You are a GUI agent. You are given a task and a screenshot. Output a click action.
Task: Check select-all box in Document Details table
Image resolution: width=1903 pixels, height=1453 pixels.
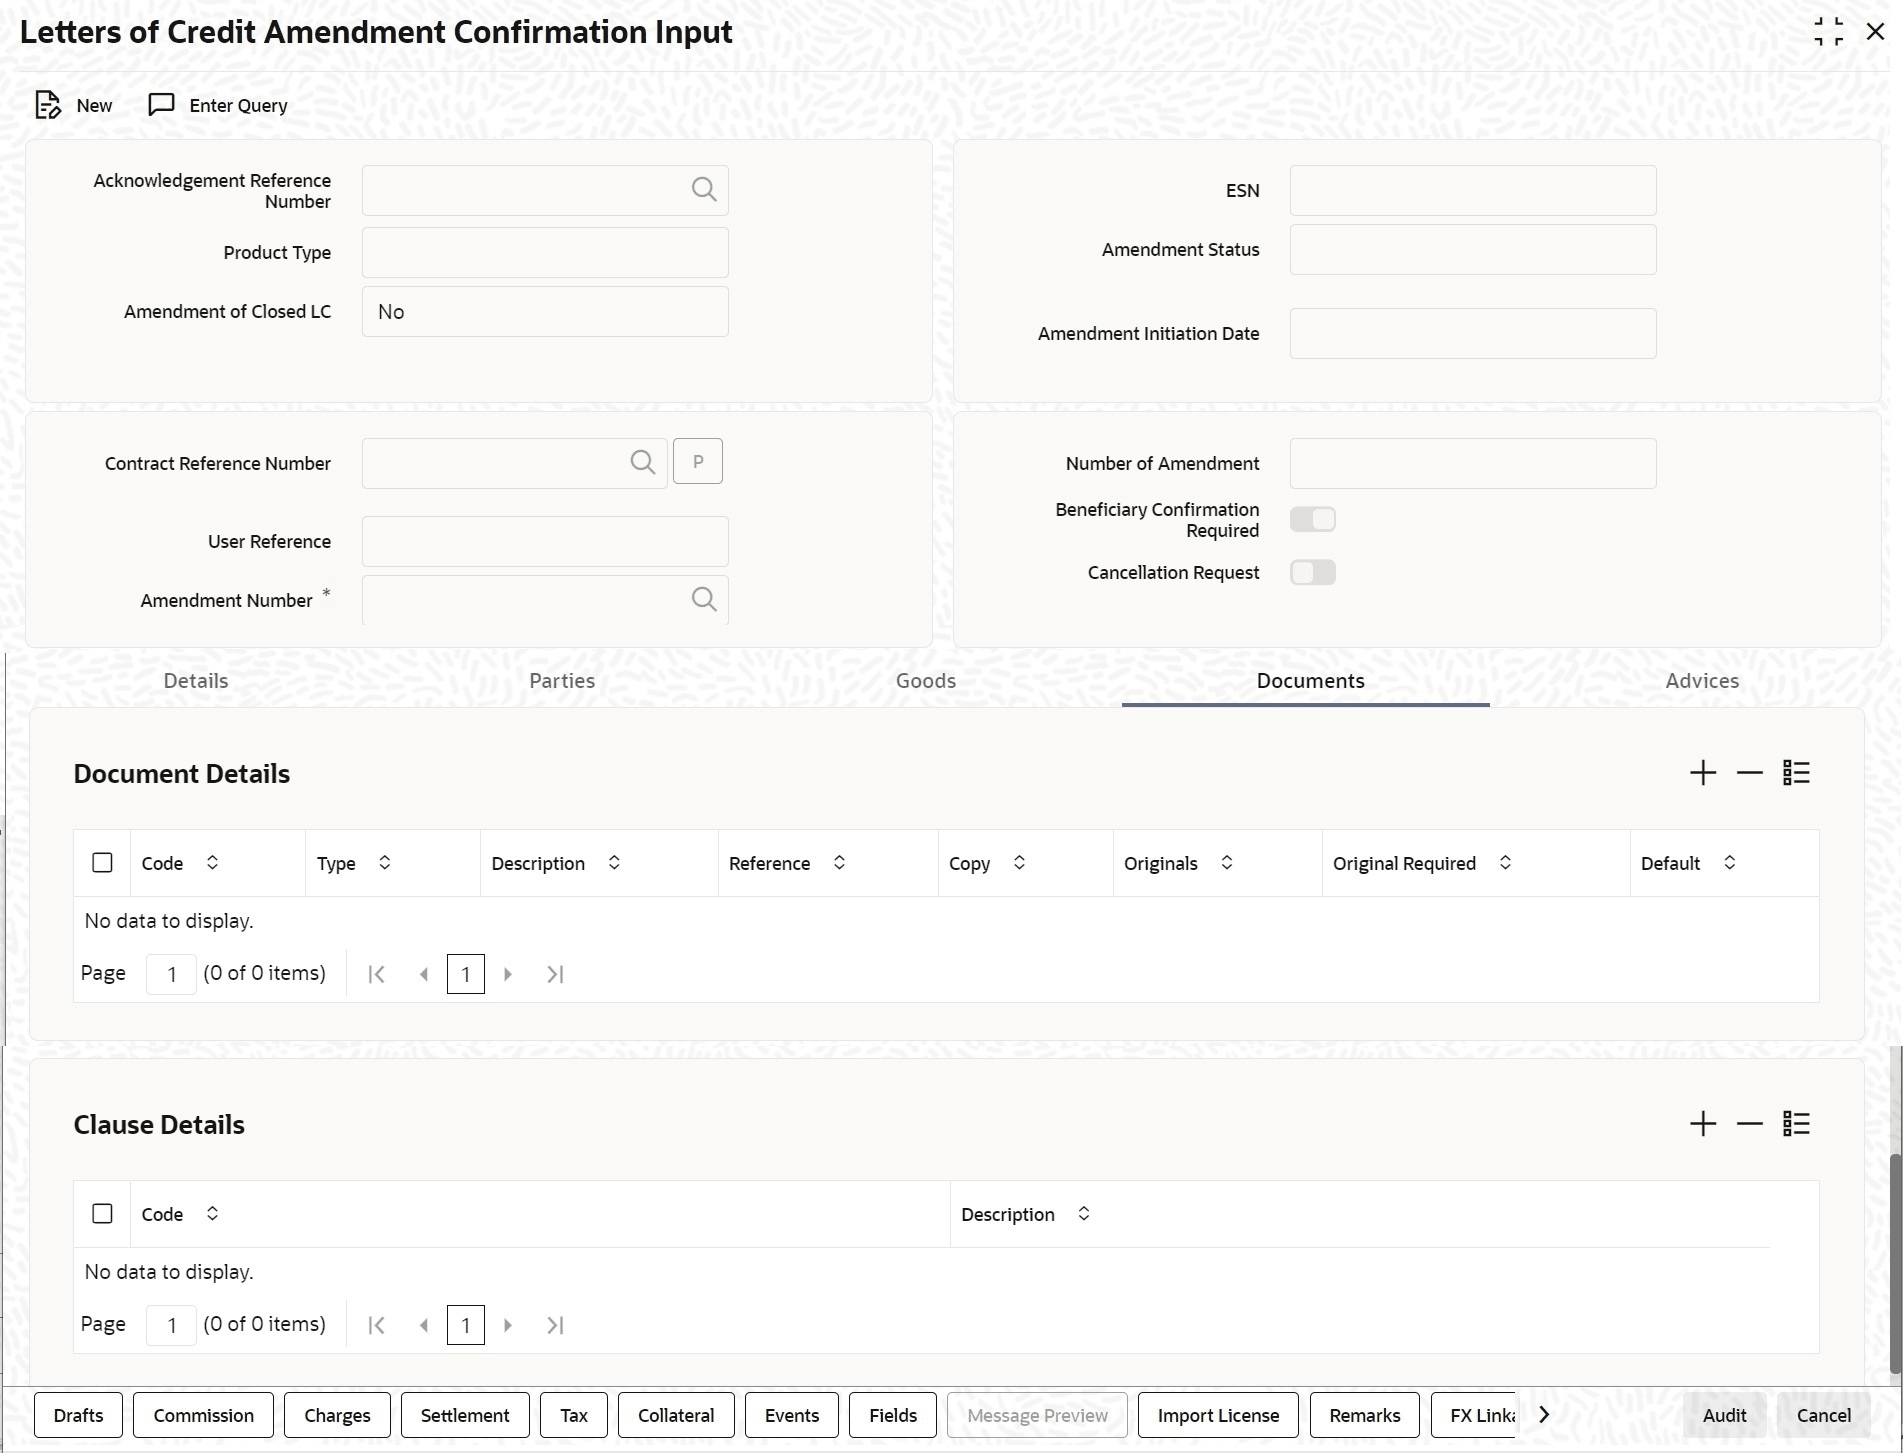[x=102, y=862]
